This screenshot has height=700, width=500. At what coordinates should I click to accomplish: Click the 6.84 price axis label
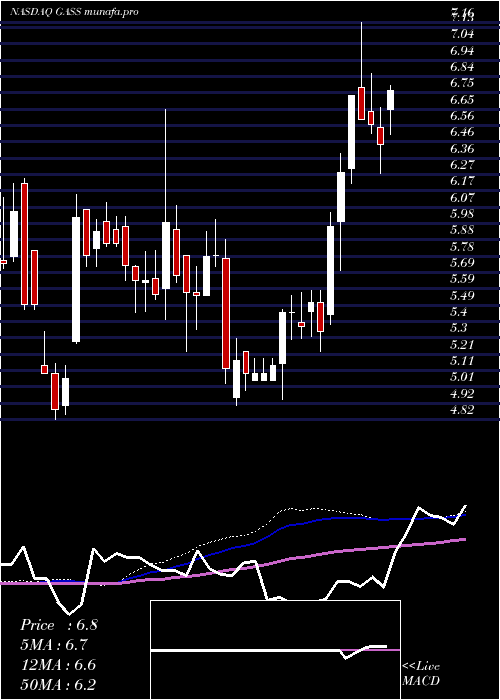click(462, 67)
